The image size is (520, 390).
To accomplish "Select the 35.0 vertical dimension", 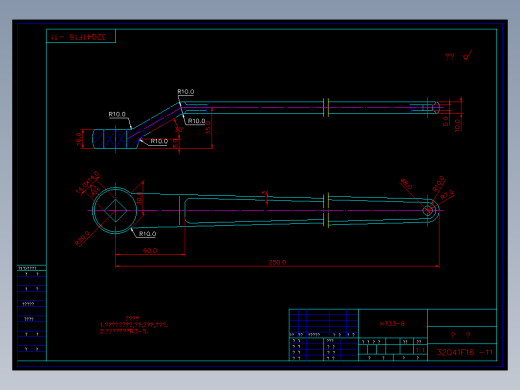I will [x=208, y=128].
